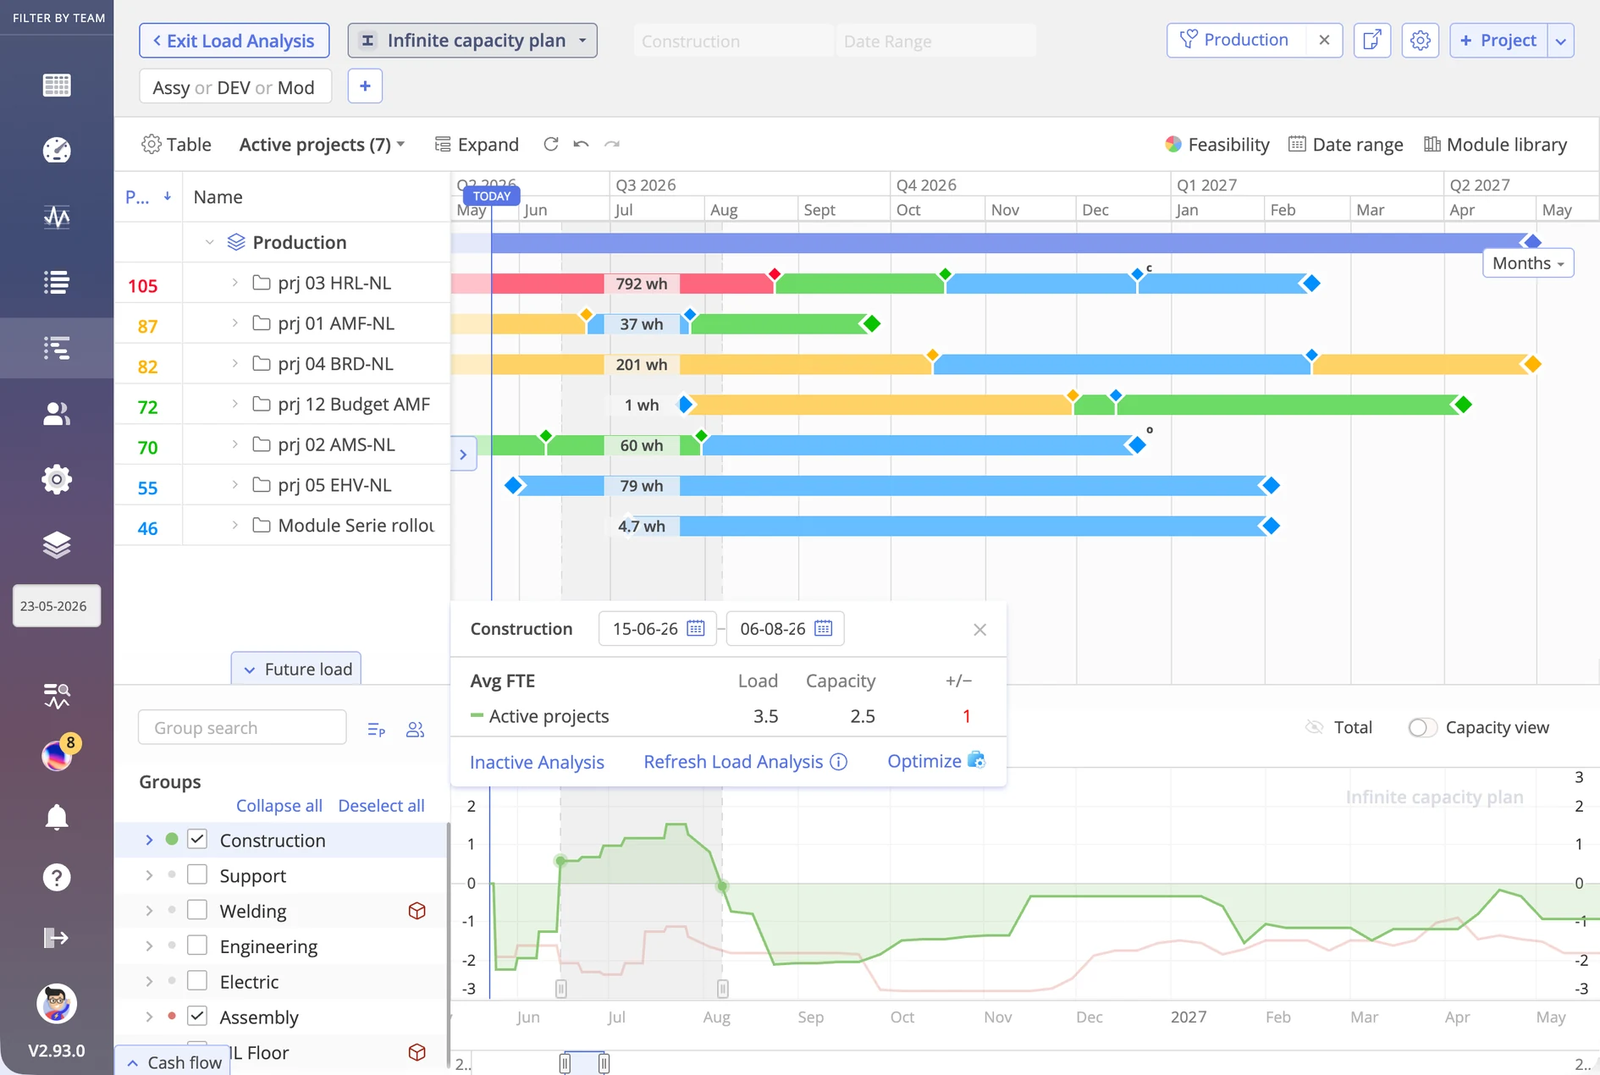
Task: Click the Group search input field
Action: tap(242, 728)
